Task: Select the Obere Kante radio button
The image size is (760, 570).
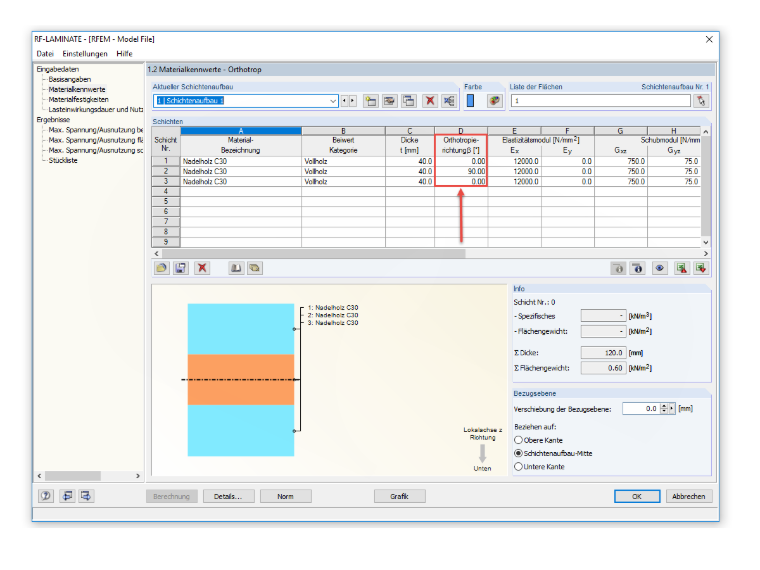Action: point(519,440)
